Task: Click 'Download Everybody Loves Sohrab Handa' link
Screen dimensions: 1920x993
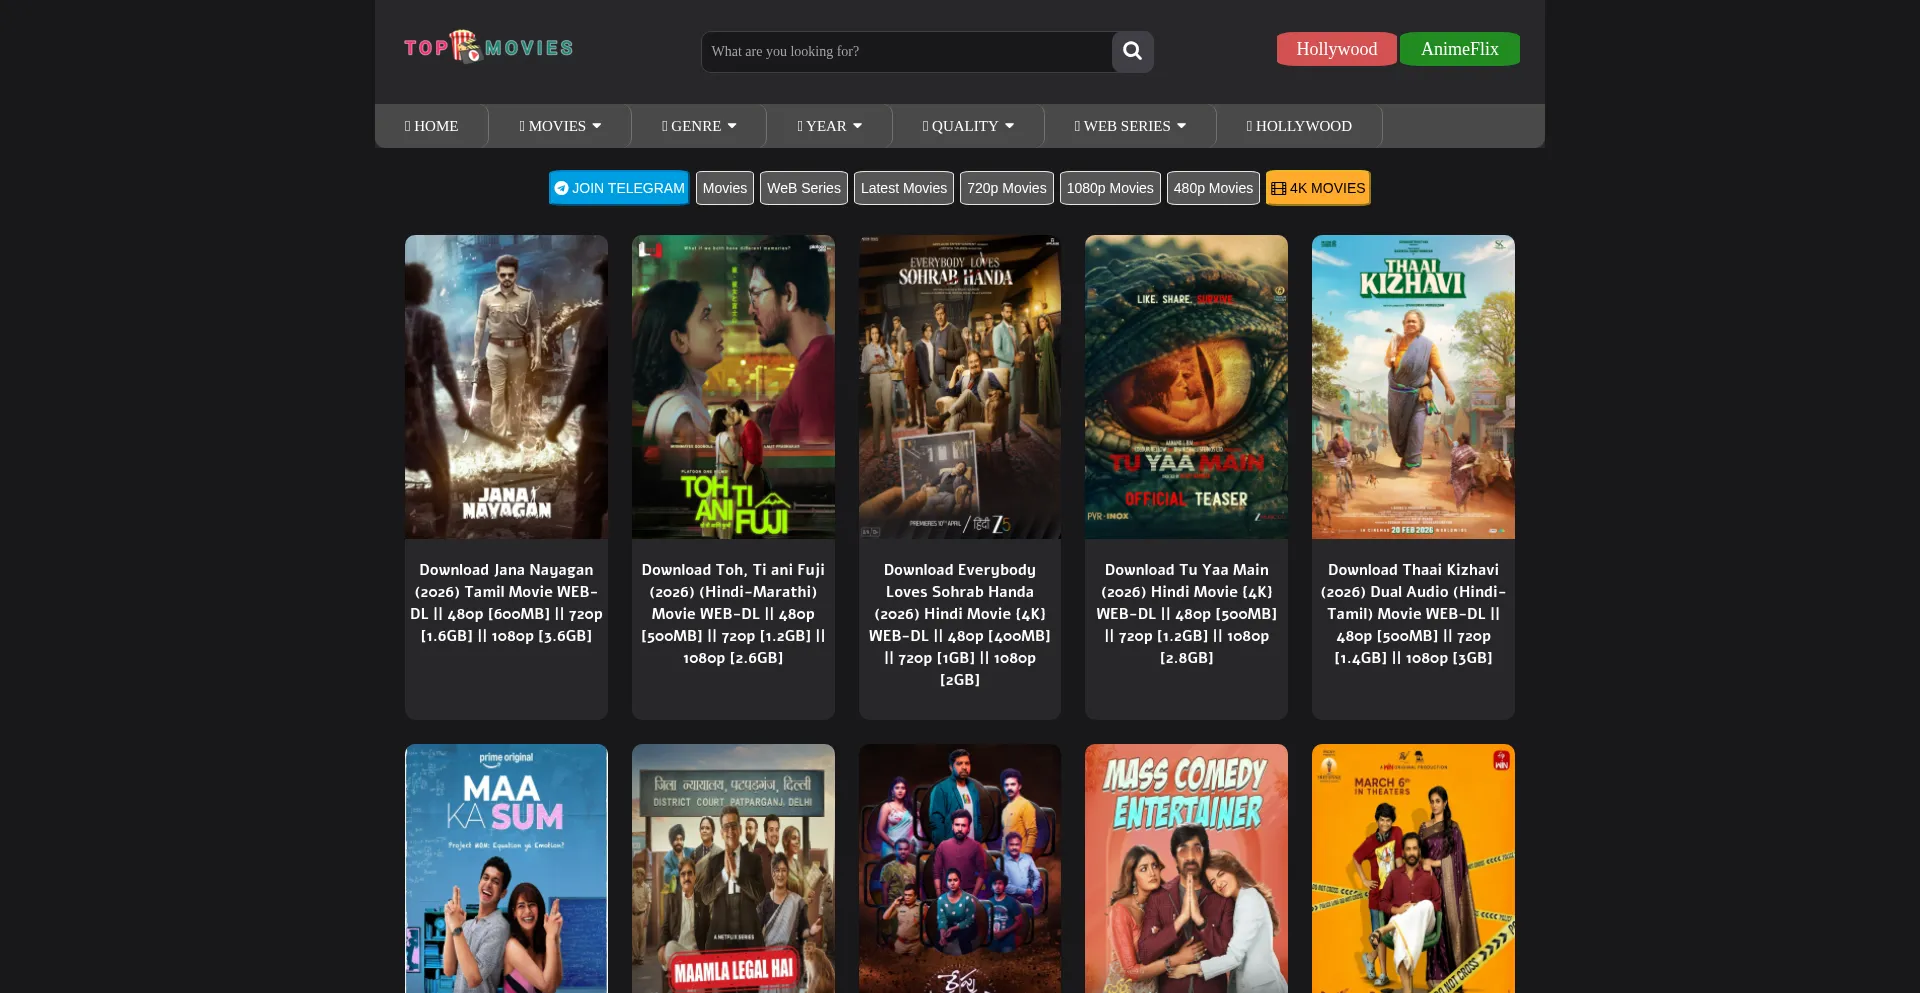Action: click(960, 625)
